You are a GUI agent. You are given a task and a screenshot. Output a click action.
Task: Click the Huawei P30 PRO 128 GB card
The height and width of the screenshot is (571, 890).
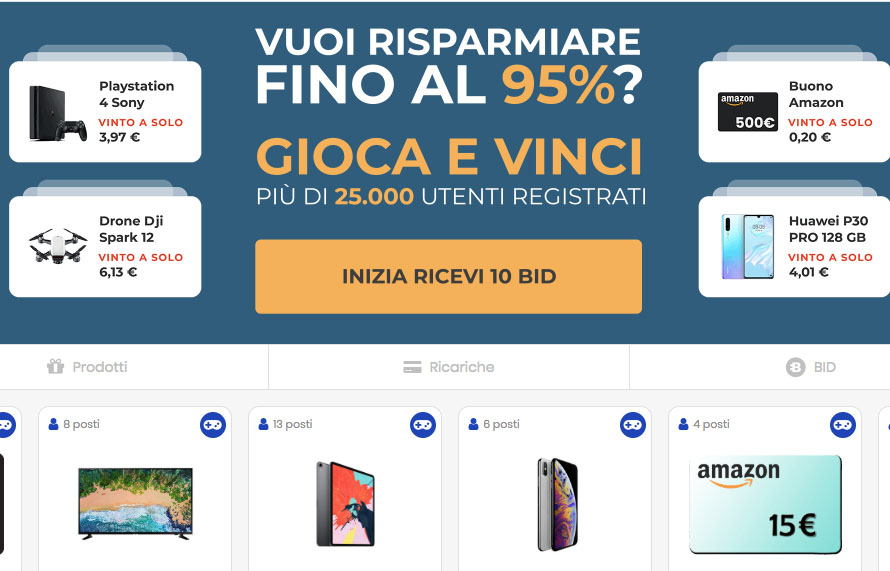coord(794,246)
